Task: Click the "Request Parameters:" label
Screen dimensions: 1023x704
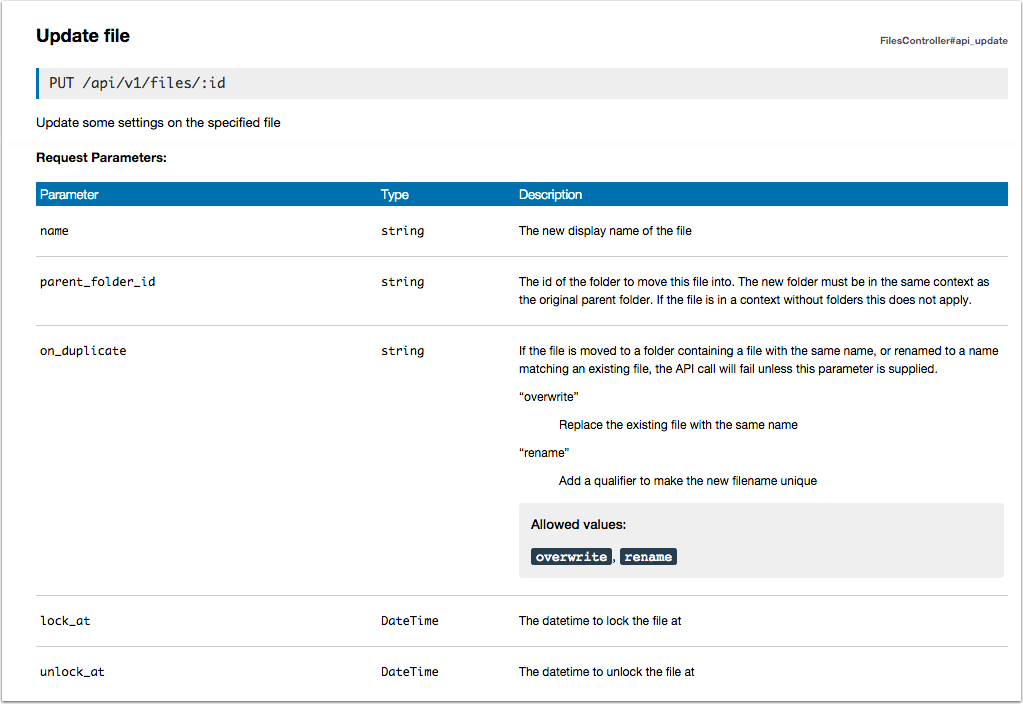Action: 101,158
